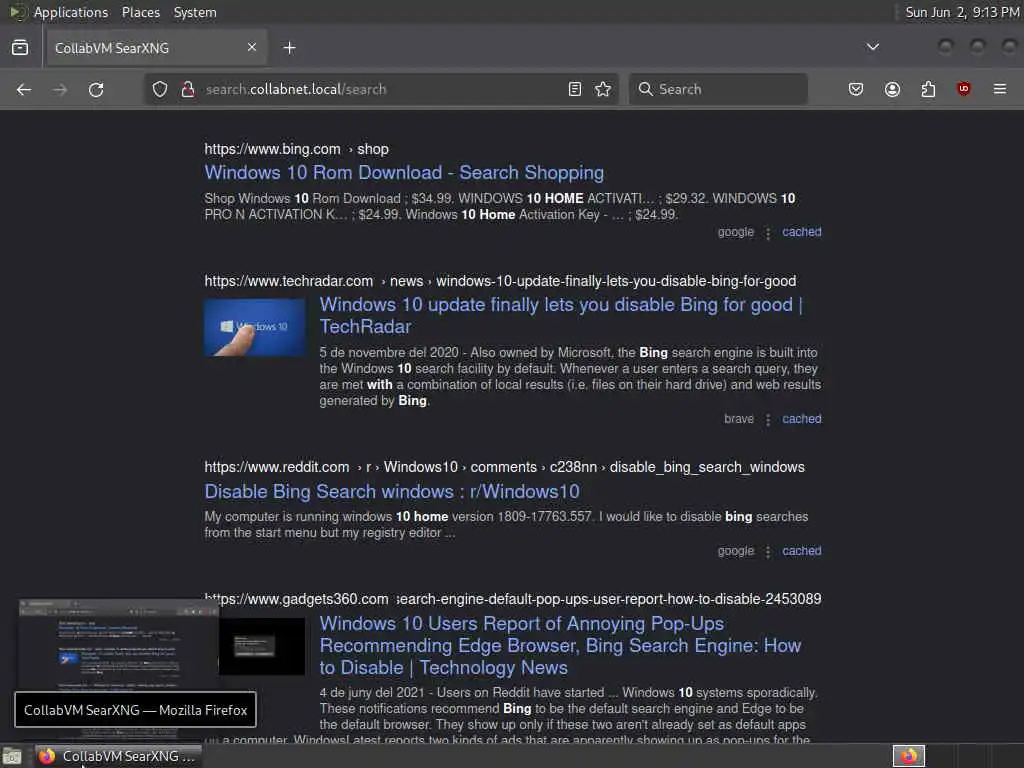Open cached version of reddit result
The height and width of the screenshot is (768, 1024).
(802, 551)
